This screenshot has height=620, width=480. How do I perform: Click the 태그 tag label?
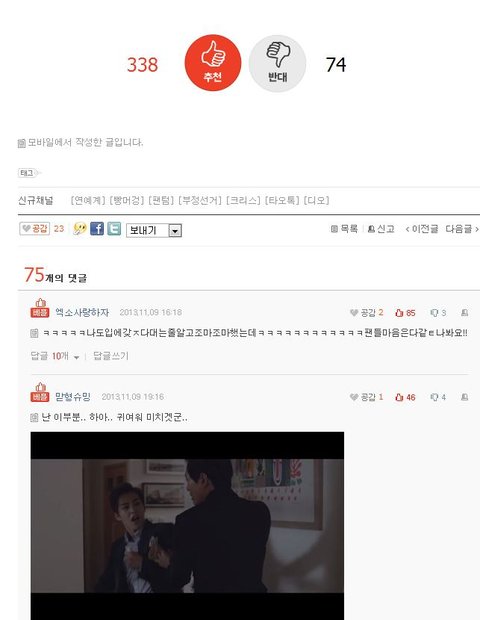point(28,173)
